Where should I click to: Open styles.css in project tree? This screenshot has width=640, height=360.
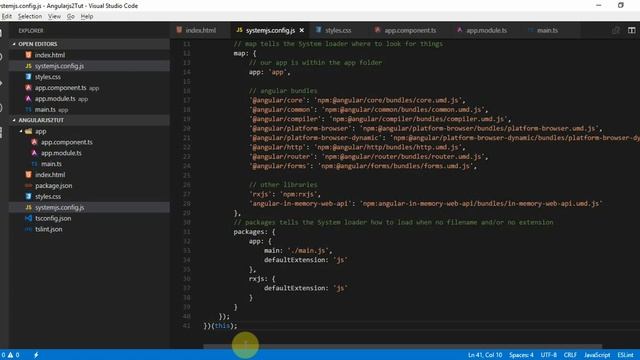(x=48, y=197)
